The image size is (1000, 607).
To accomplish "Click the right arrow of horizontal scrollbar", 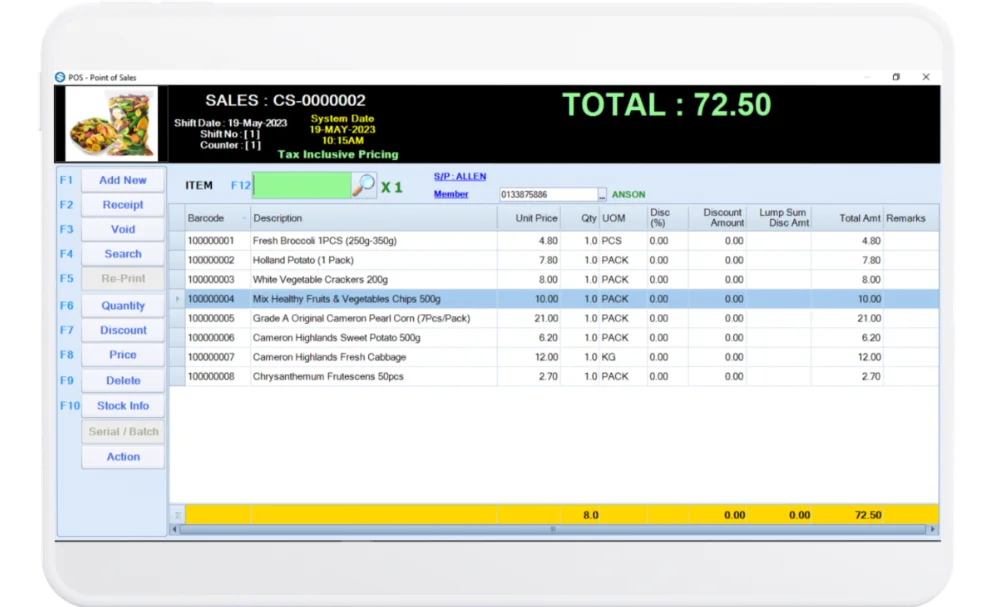I will (933, 529).
